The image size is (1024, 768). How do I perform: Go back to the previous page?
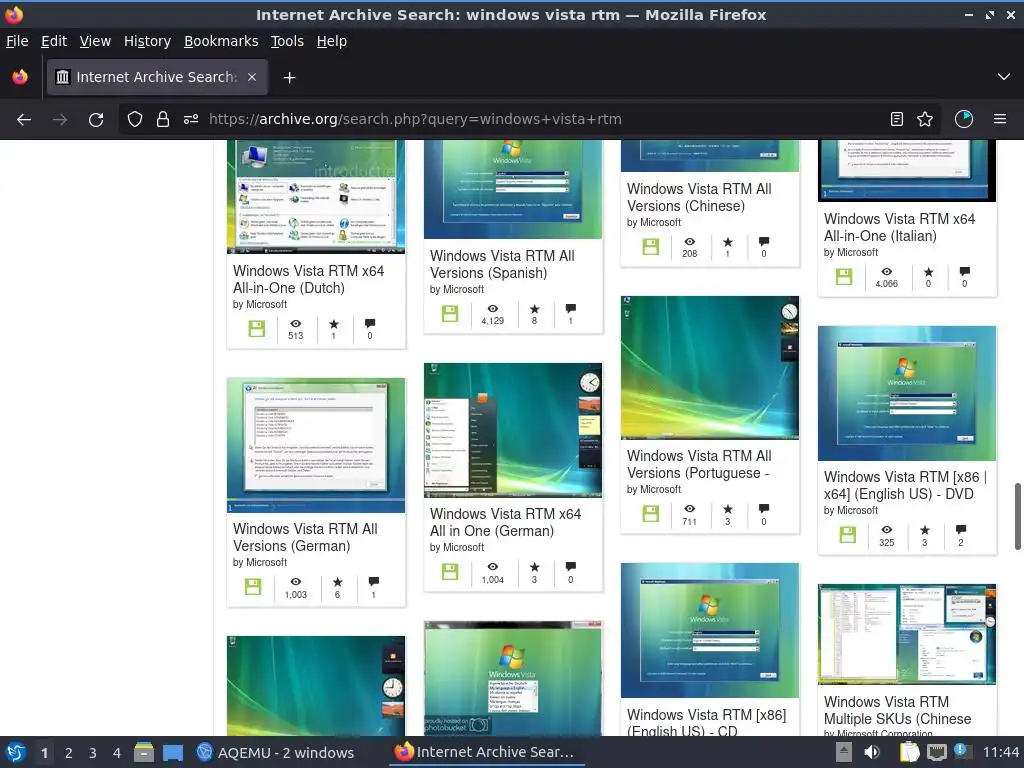point(24,120)
